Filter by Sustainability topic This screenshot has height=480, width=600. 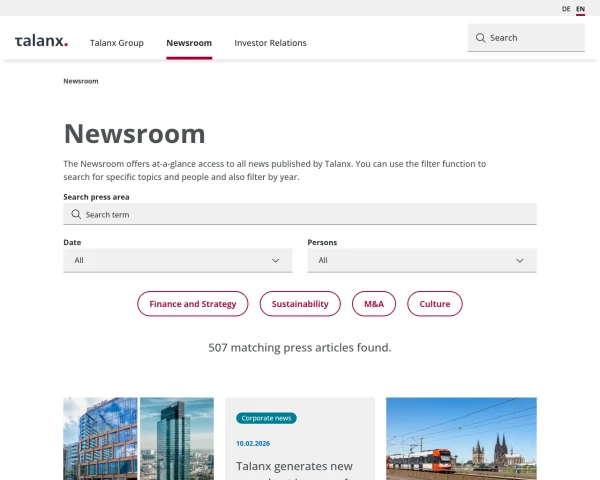click(x=300, y=304)
